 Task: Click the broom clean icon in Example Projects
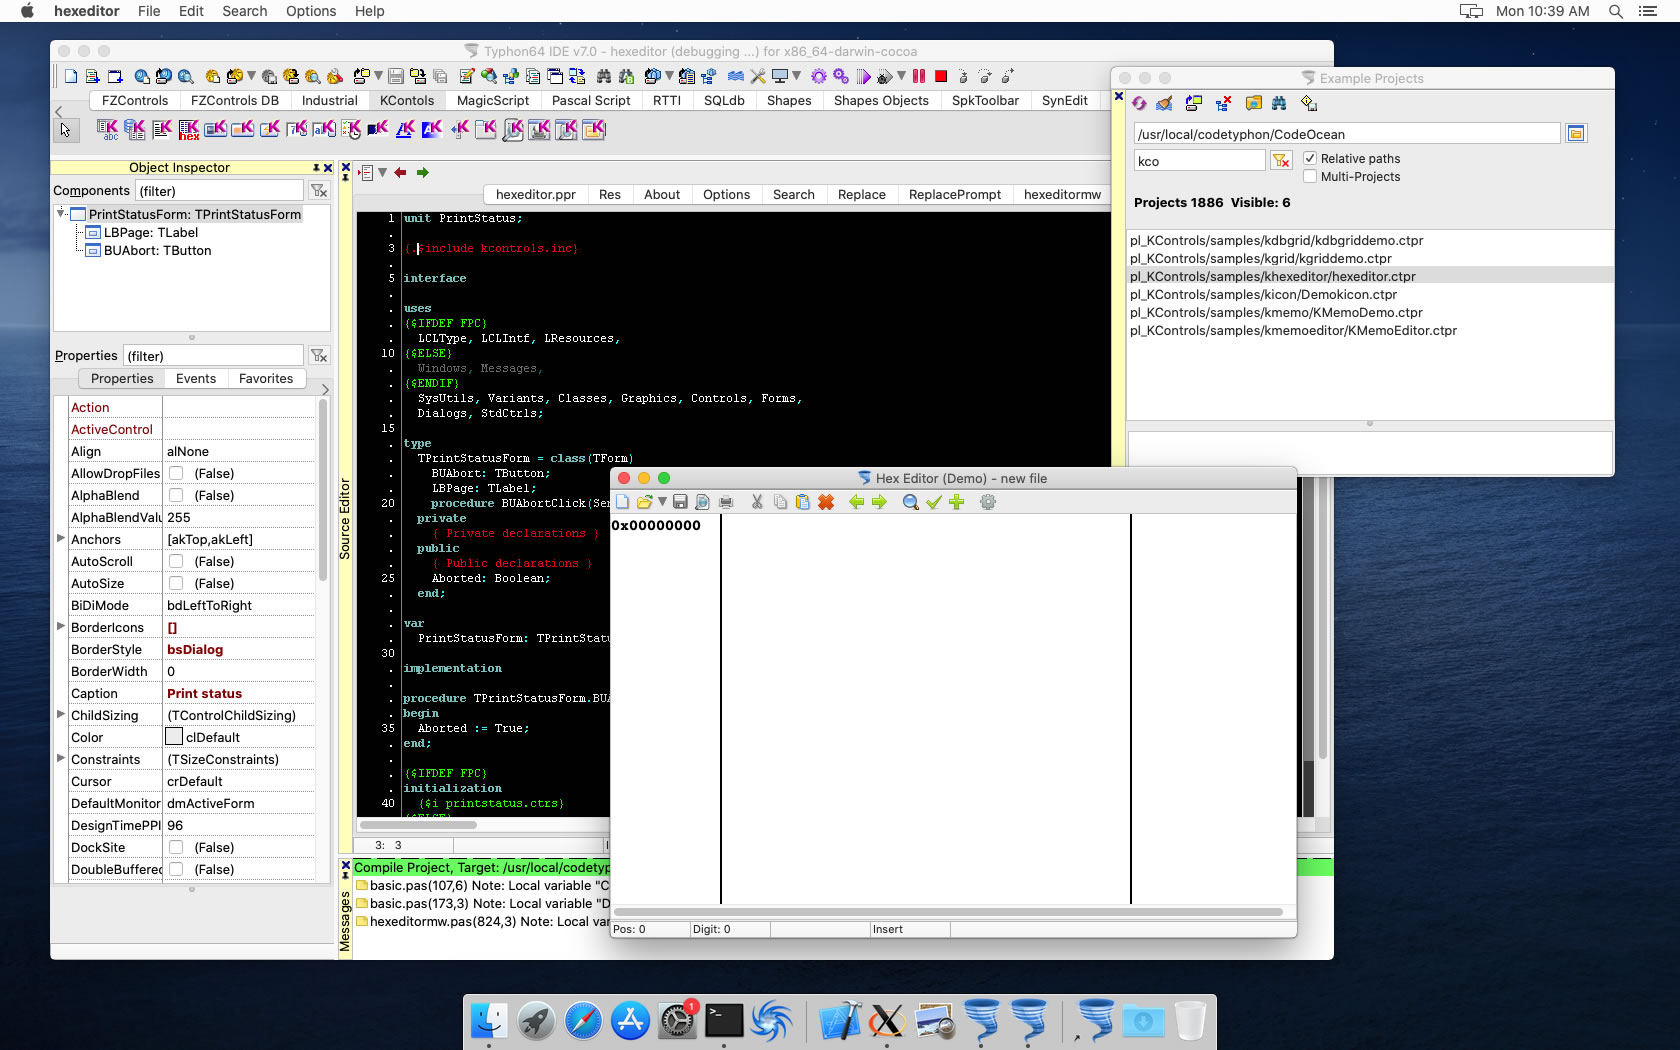click(1165, 103)
